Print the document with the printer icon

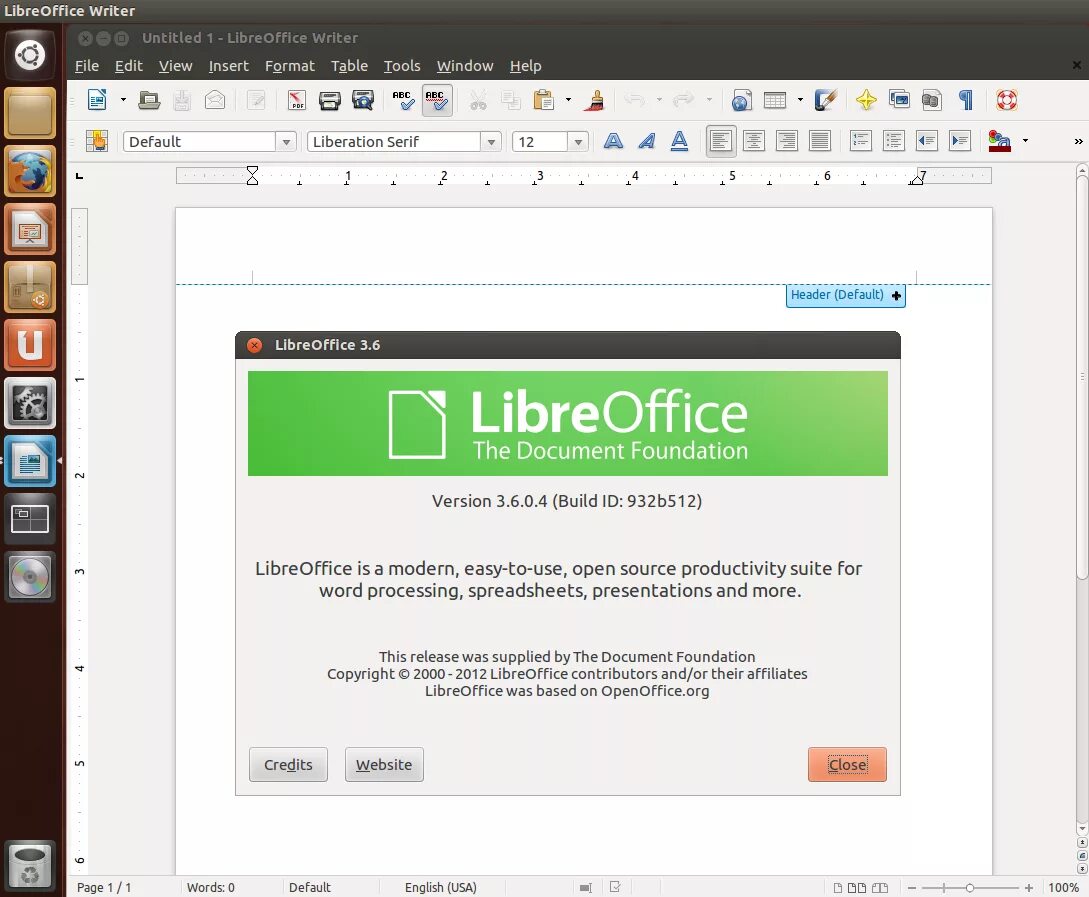pos(329,100)
